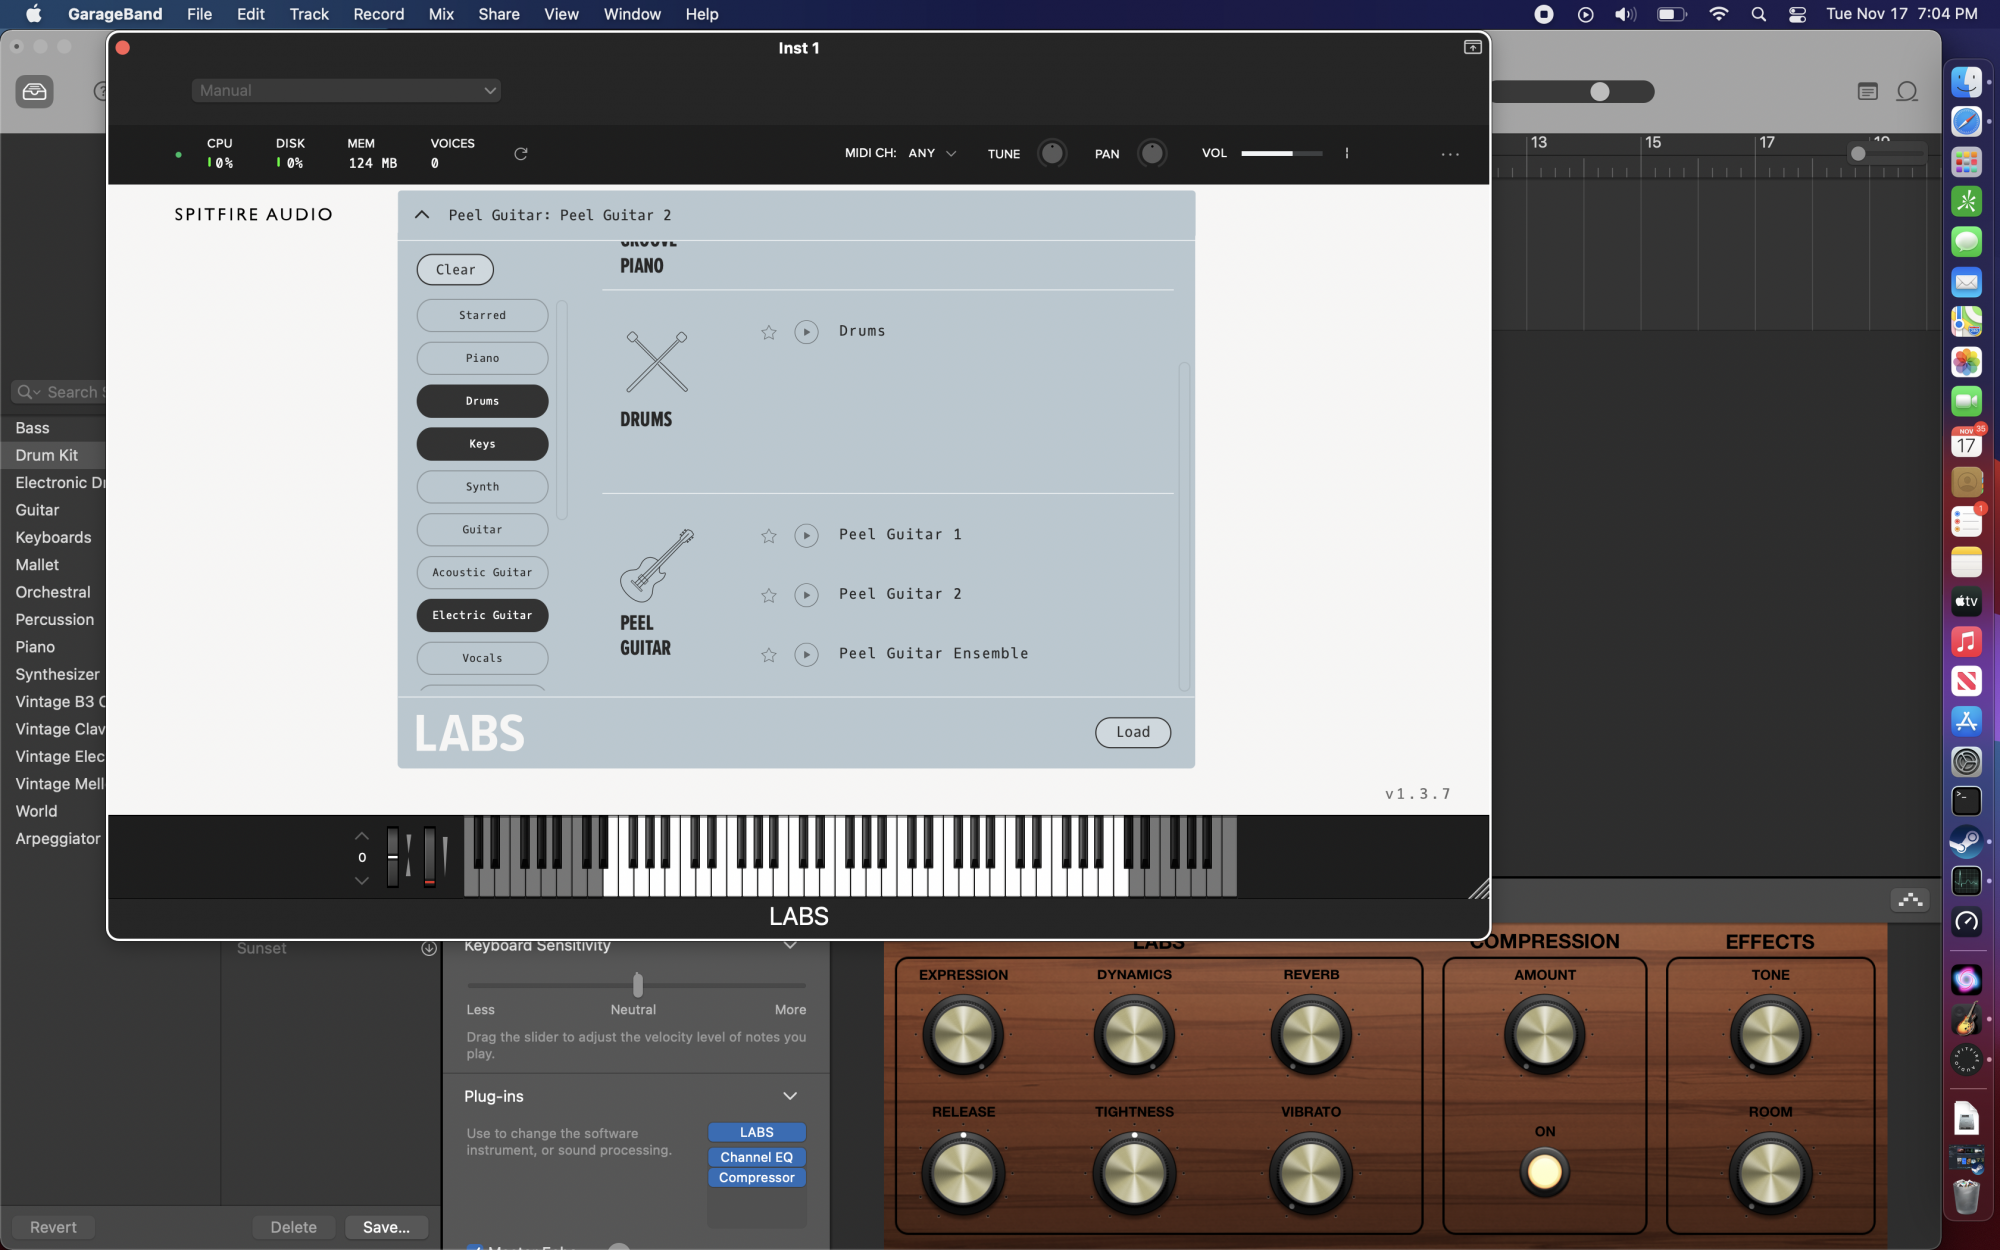
Task: Toggle the Drums filter tag
Action: [482, 401]
